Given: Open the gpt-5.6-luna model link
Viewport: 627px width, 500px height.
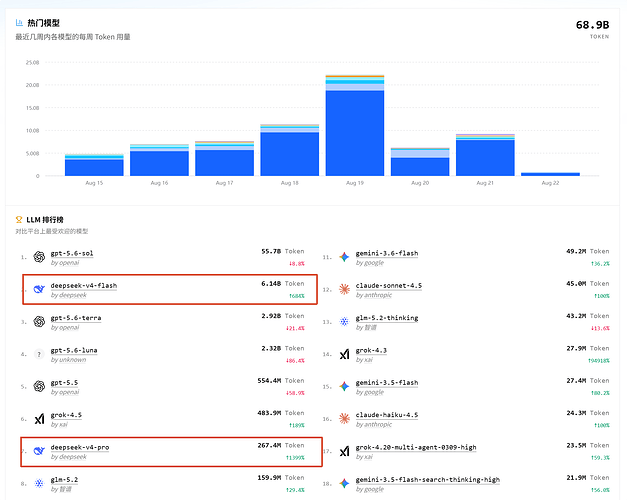Looking at the screenshot, I should [x=74, y=351].
